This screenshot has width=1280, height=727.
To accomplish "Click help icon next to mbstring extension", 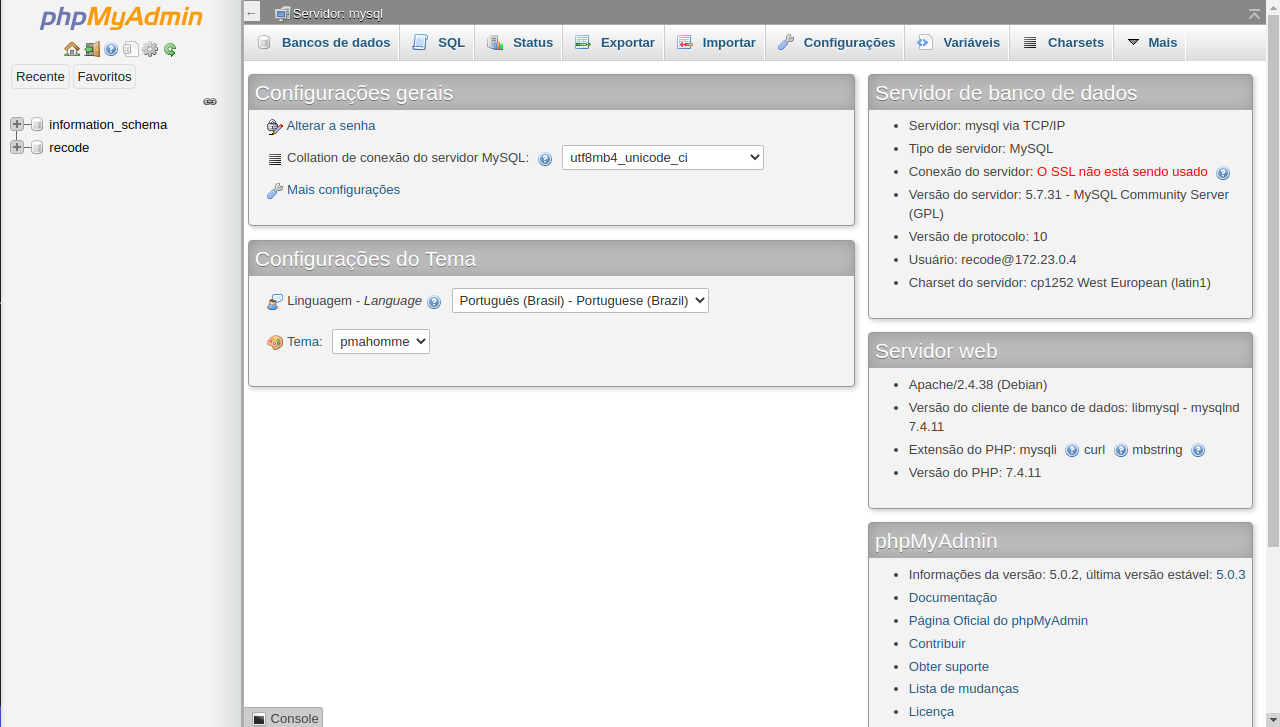I will (1198, 451).
